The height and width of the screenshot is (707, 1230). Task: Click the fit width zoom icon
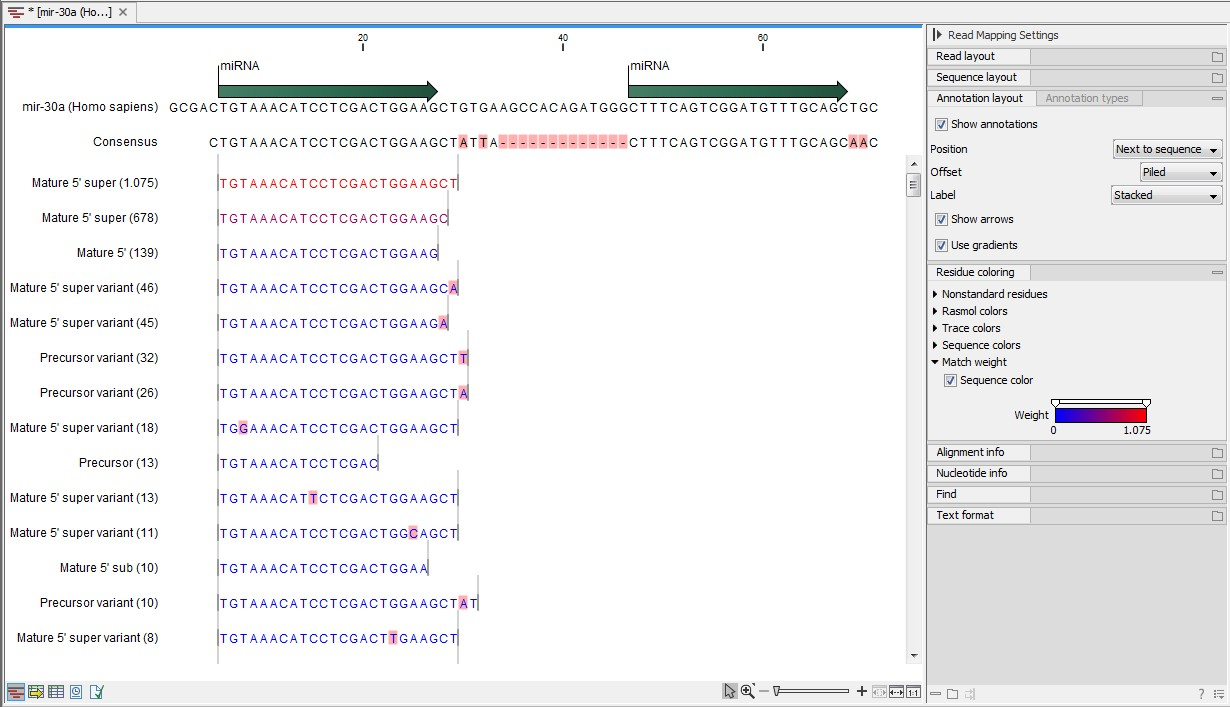[x=896, y=692]
